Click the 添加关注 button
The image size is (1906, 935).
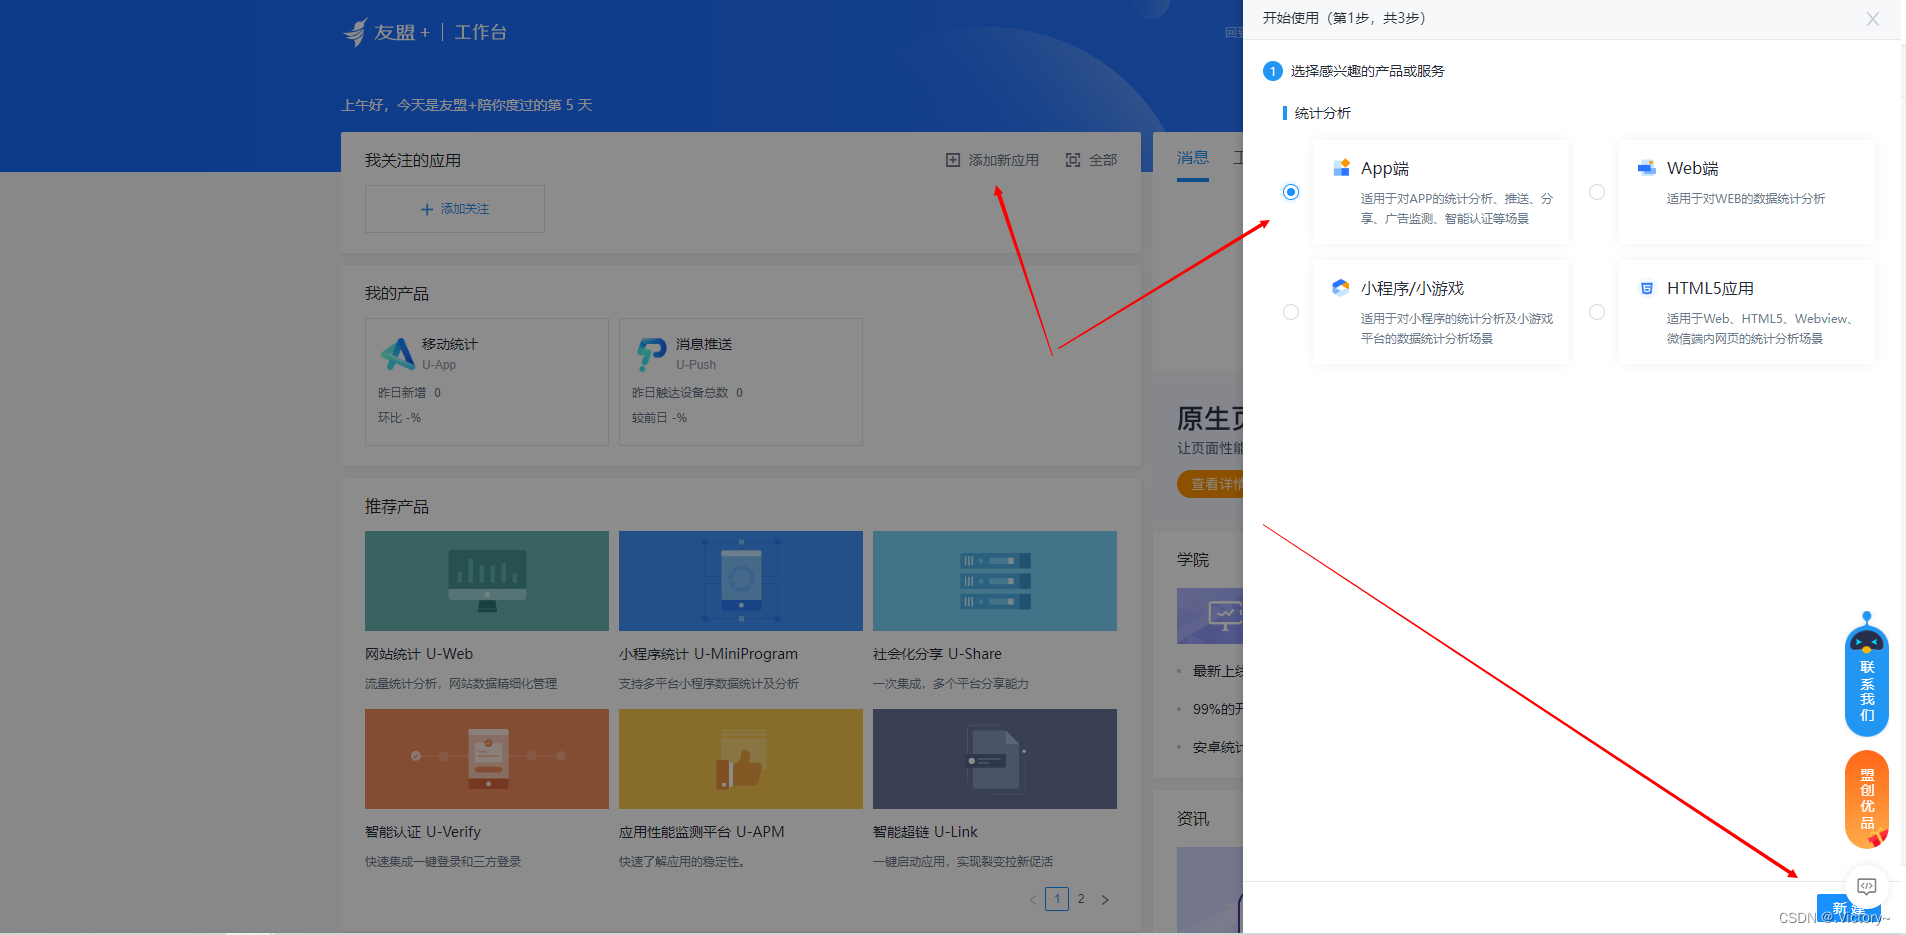click(x=455, y=209)
